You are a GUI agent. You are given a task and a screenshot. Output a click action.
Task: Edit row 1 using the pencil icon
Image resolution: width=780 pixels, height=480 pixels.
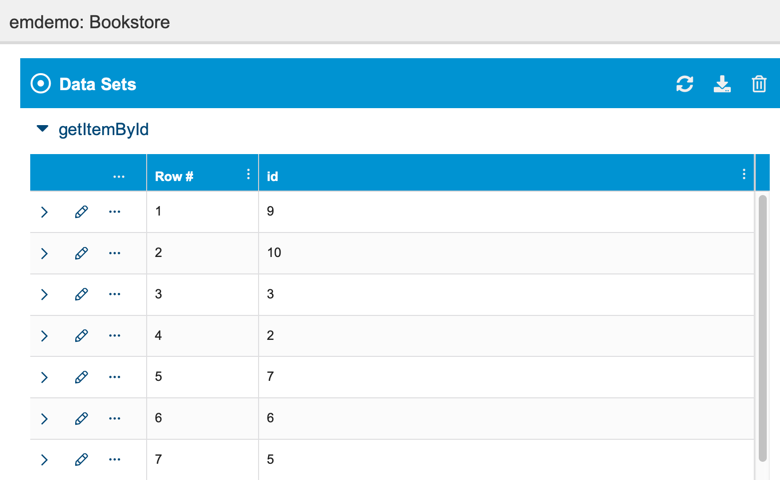82,212
